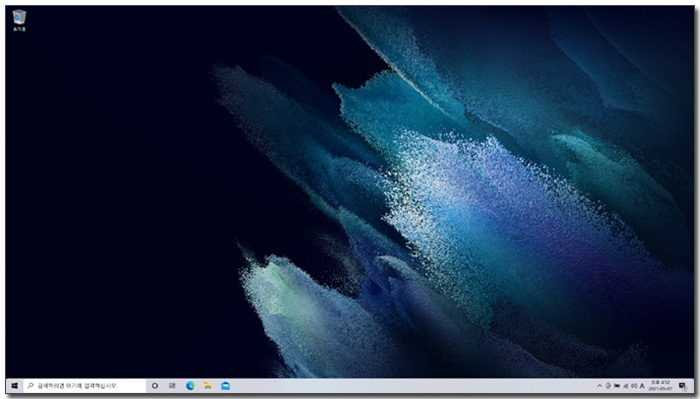
Task: Click the magnifier icon in search box
Action: point(30,385)
